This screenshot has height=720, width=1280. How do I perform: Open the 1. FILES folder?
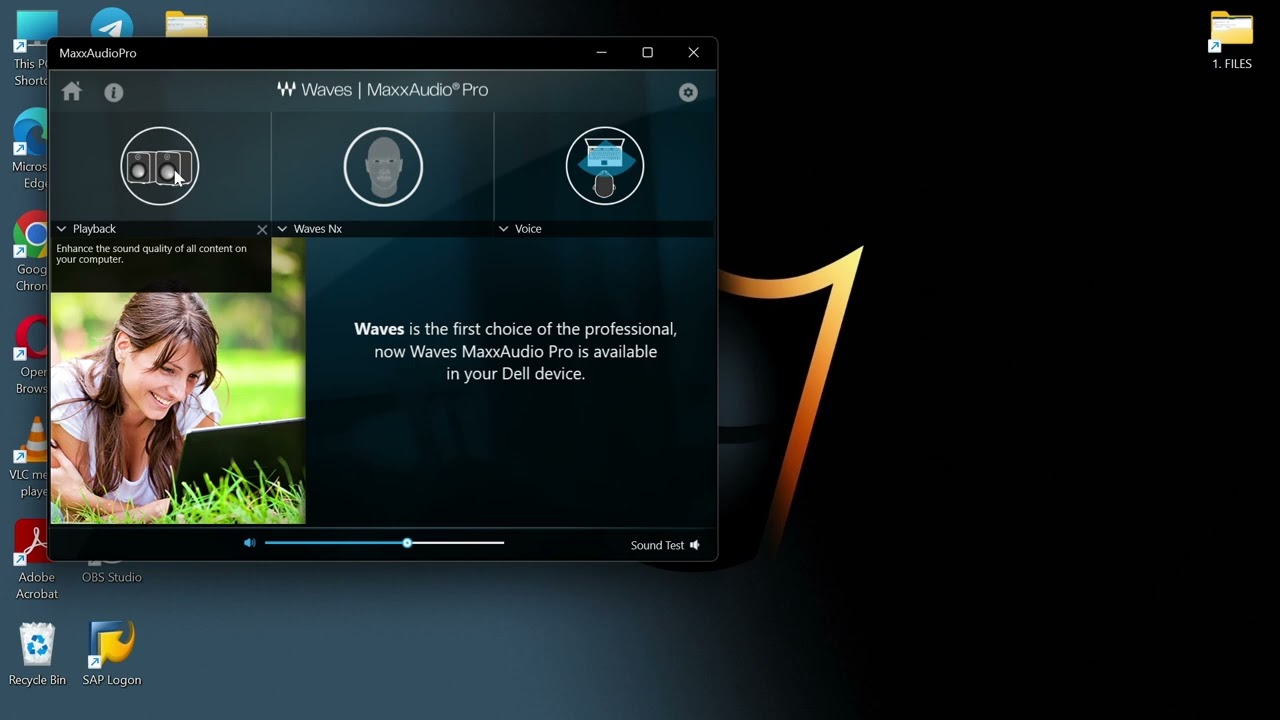click(x=1232, y=40)
